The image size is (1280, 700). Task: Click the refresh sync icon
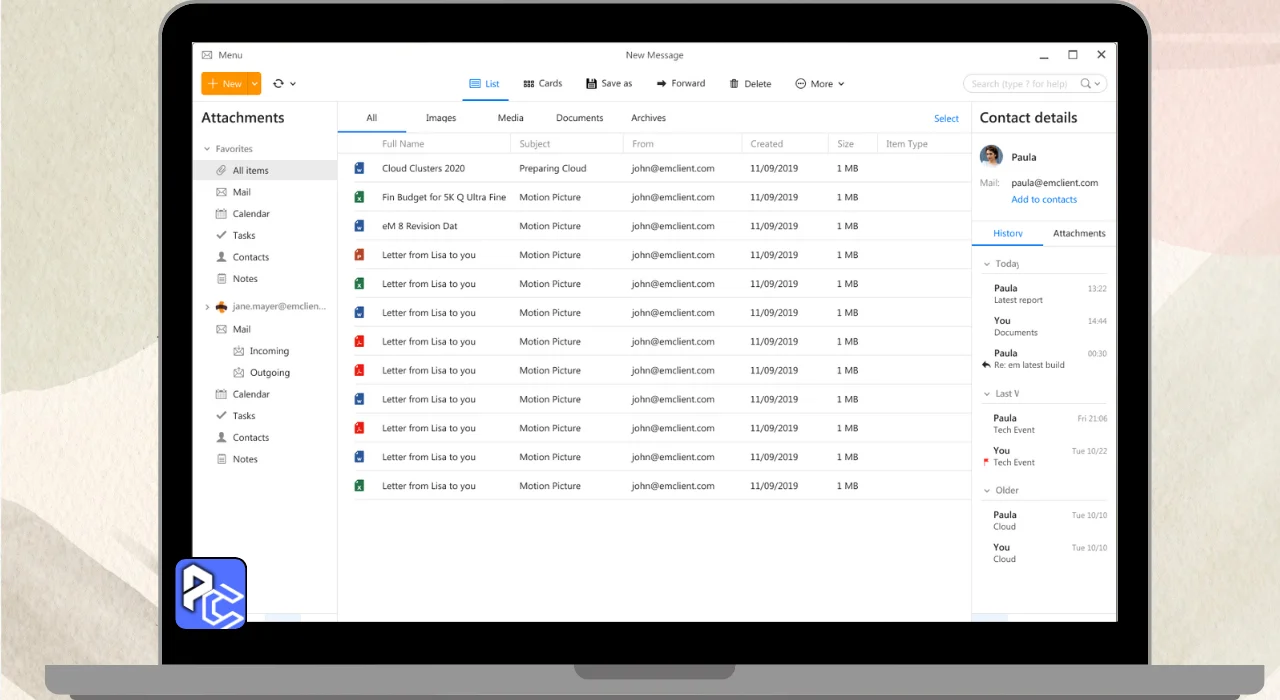pos(278,84)
